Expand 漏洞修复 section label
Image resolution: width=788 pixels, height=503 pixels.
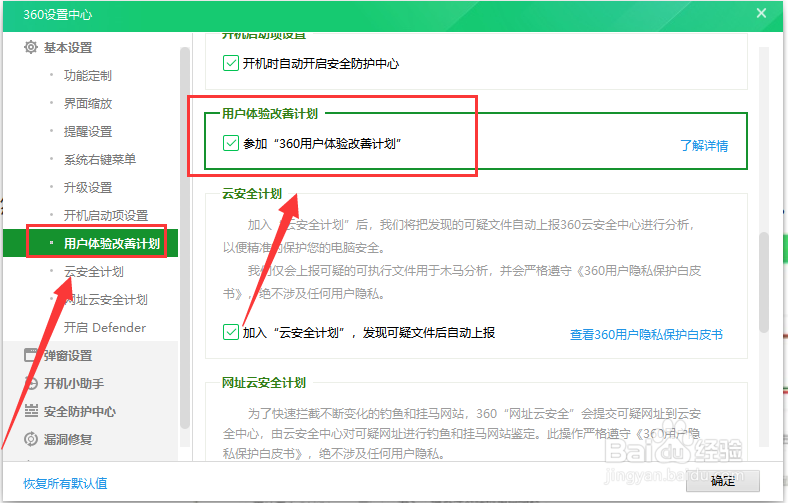[x=68, y=440]
